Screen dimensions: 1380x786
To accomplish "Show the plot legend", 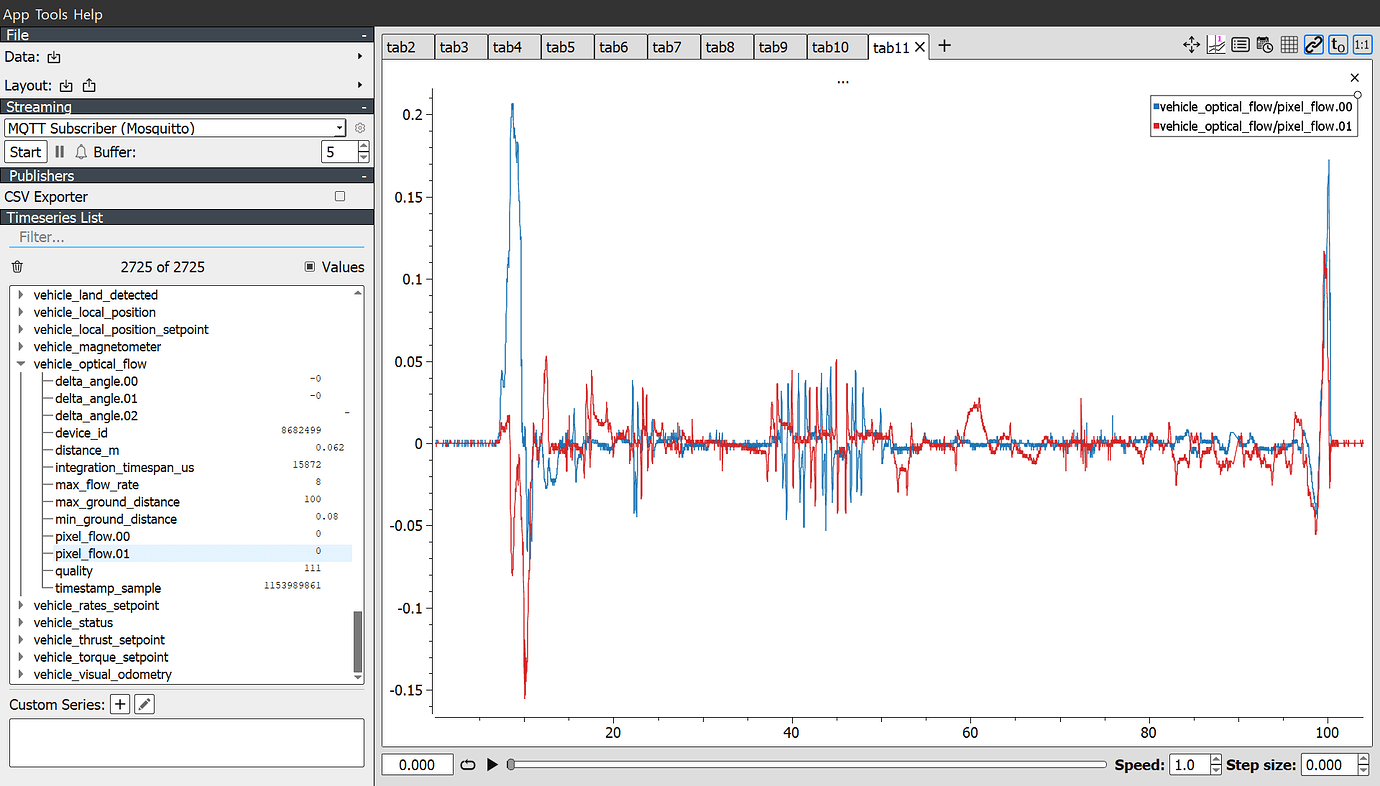I will click(x=1239, y=45).
